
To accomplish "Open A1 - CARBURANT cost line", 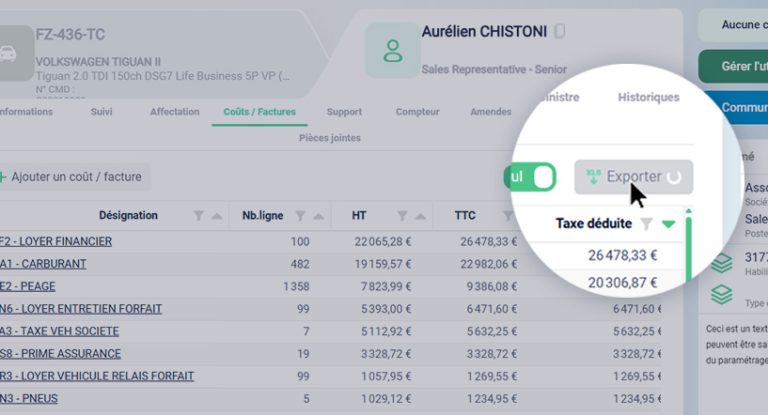I will 43,264.
